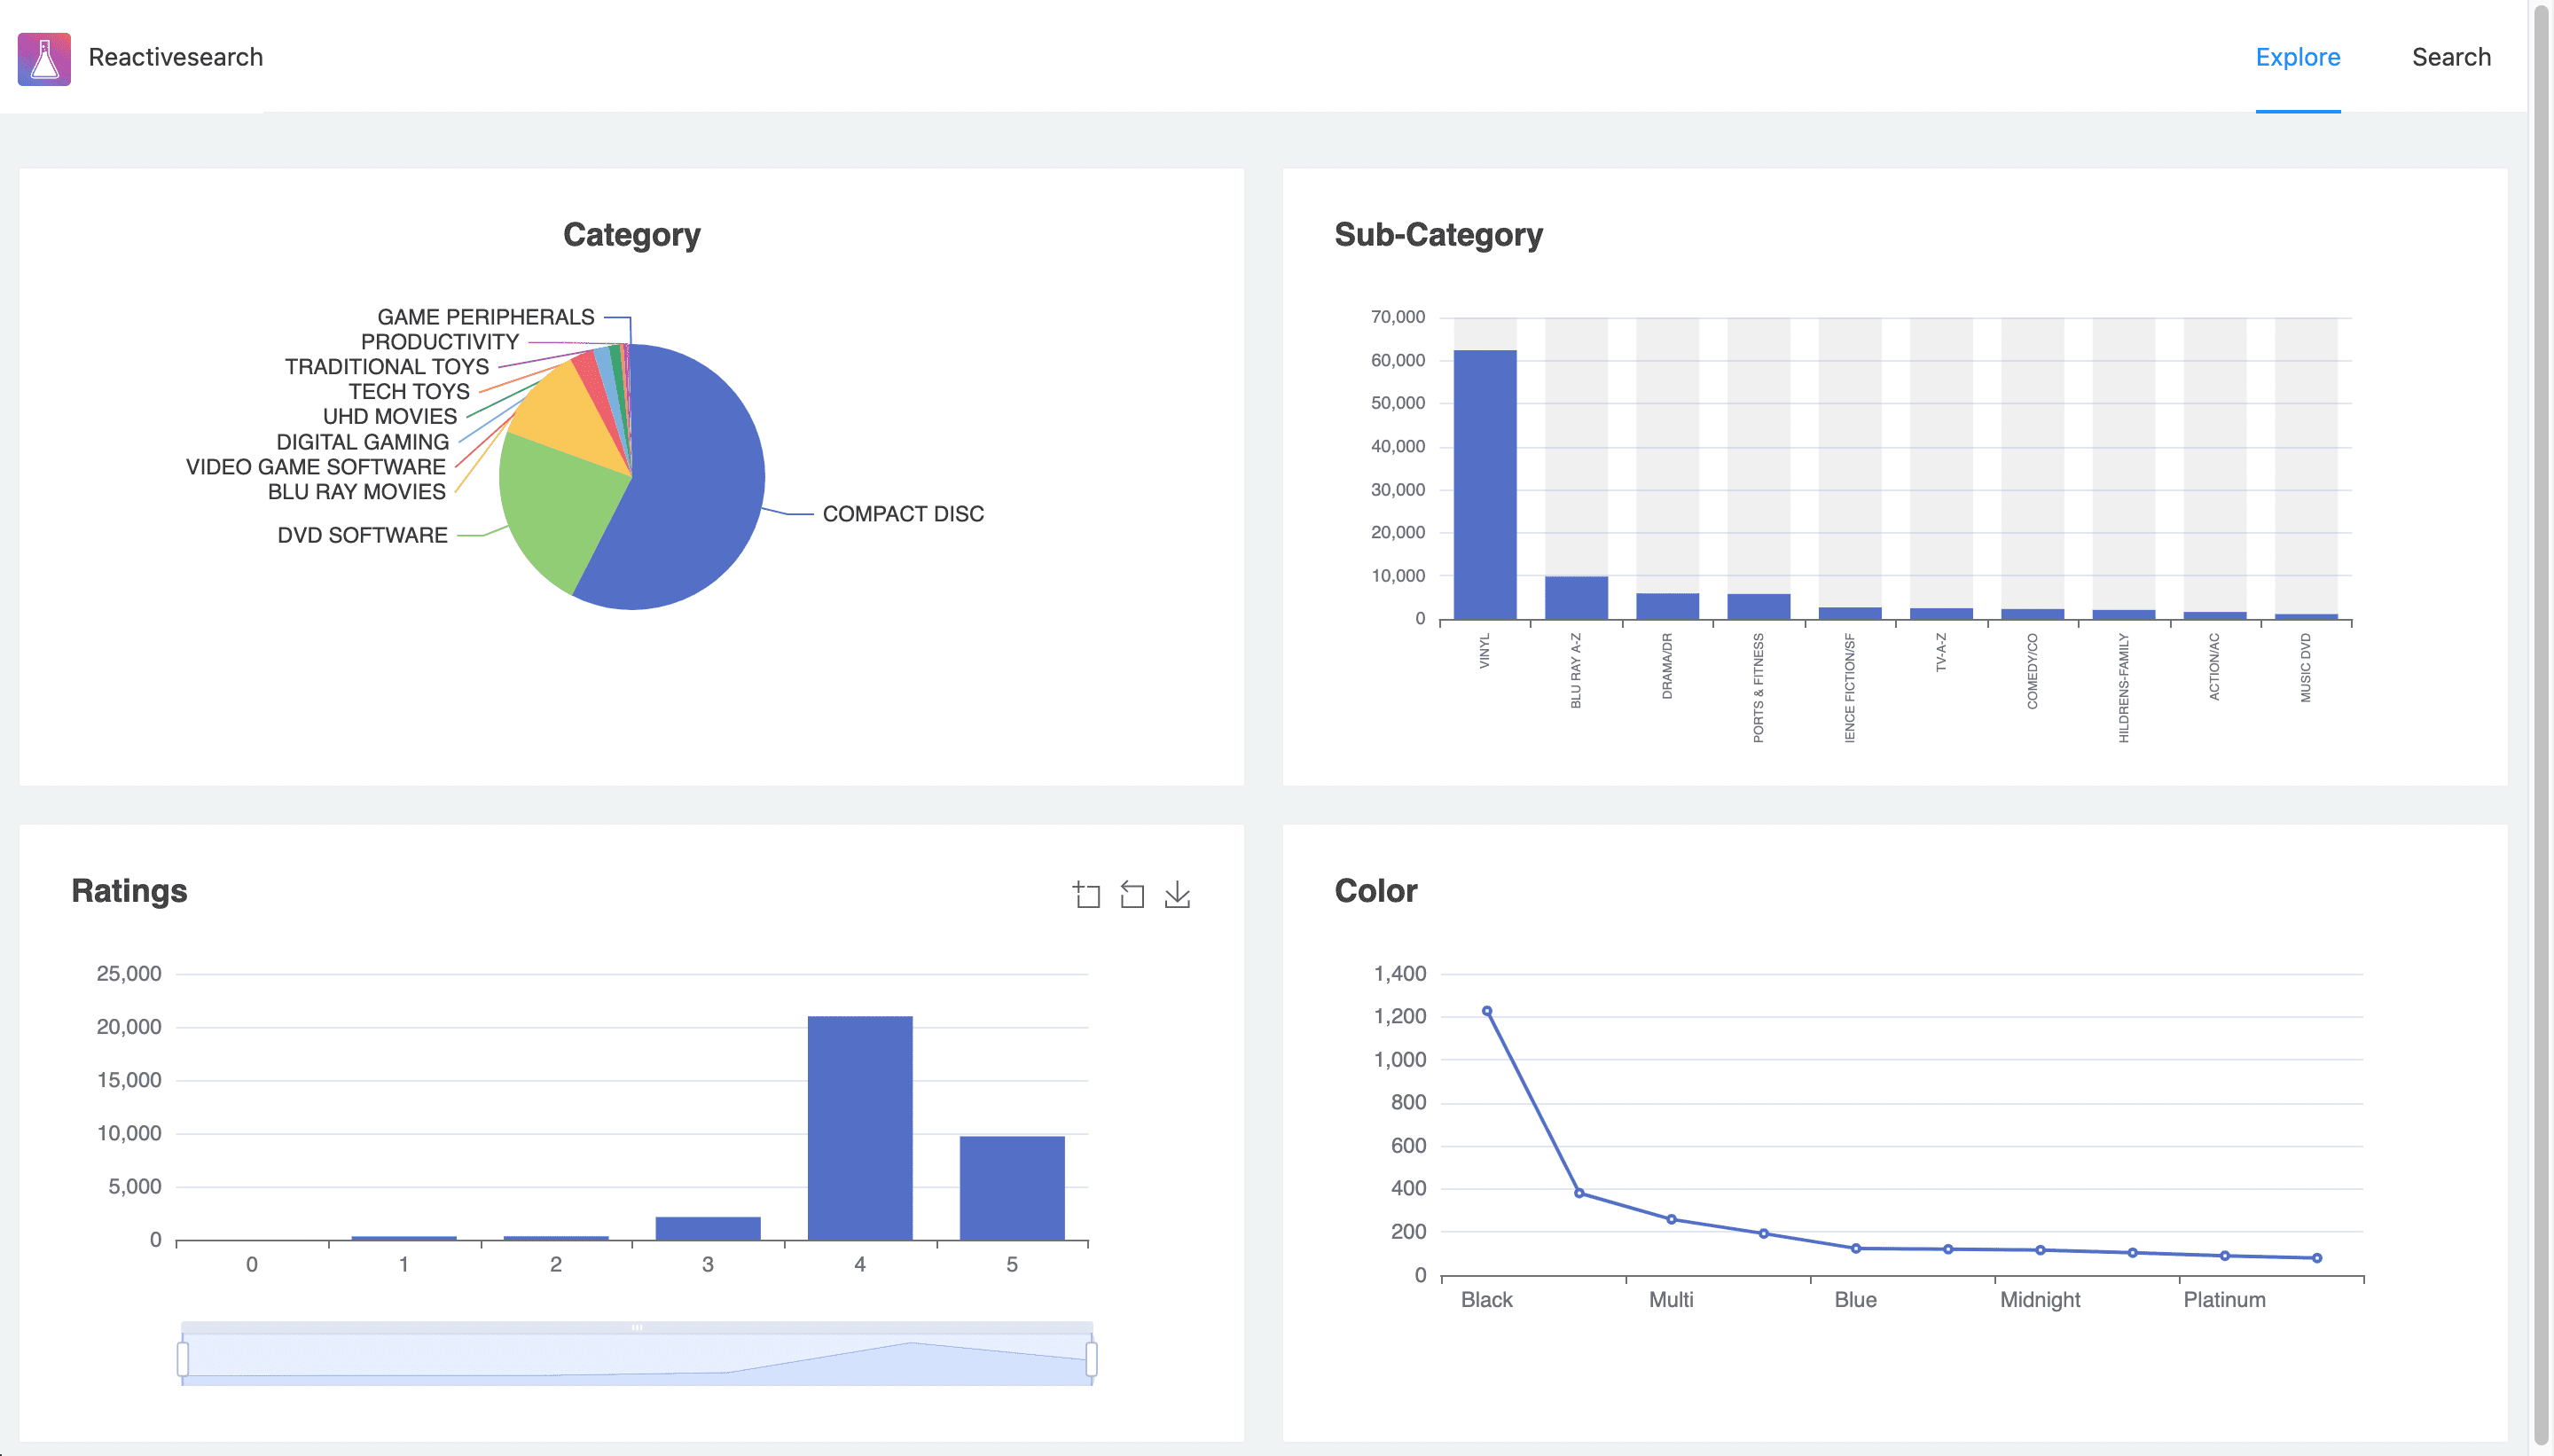Click the Multi axis label in Color chart
Screen dimensions: 2554x1456
(1670, 1298)
